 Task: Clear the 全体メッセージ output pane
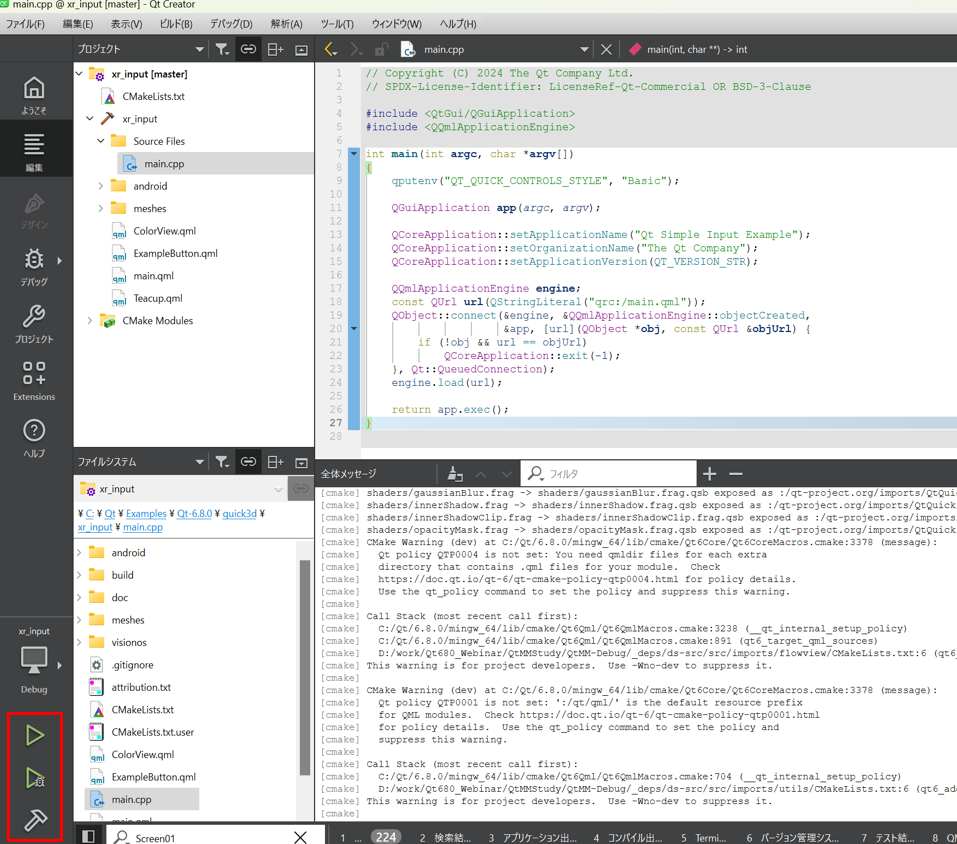click(x=455, y=474)
